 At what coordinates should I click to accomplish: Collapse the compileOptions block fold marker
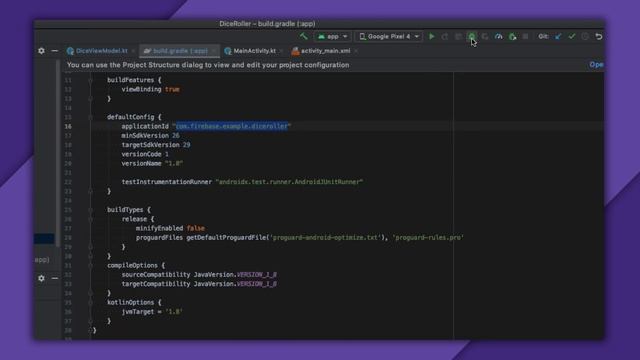[90, 265]
